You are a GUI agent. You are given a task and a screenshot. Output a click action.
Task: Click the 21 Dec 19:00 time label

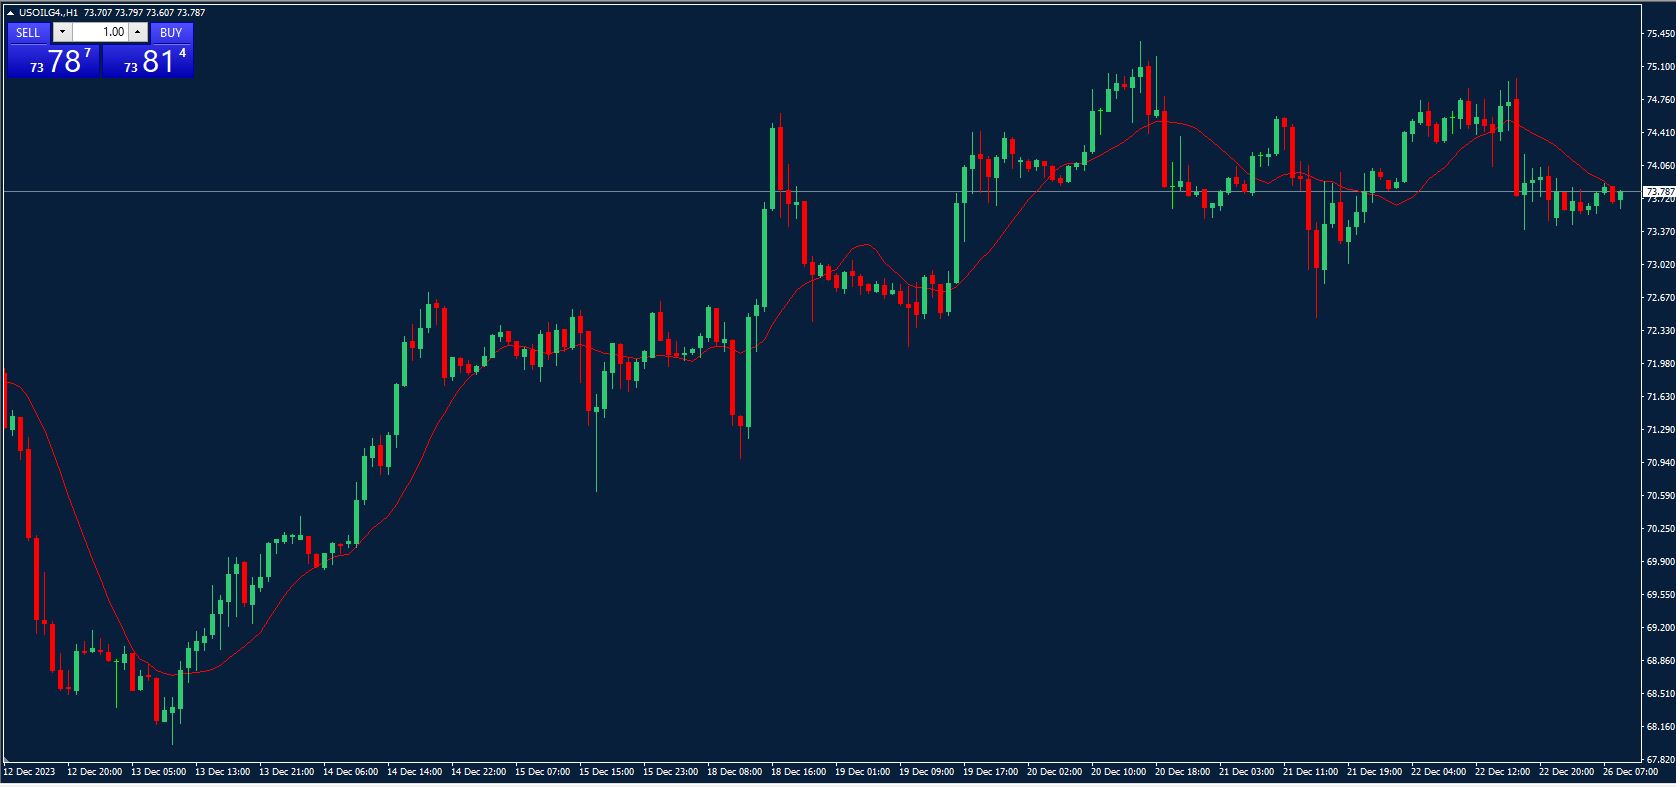pos(1374,772)
